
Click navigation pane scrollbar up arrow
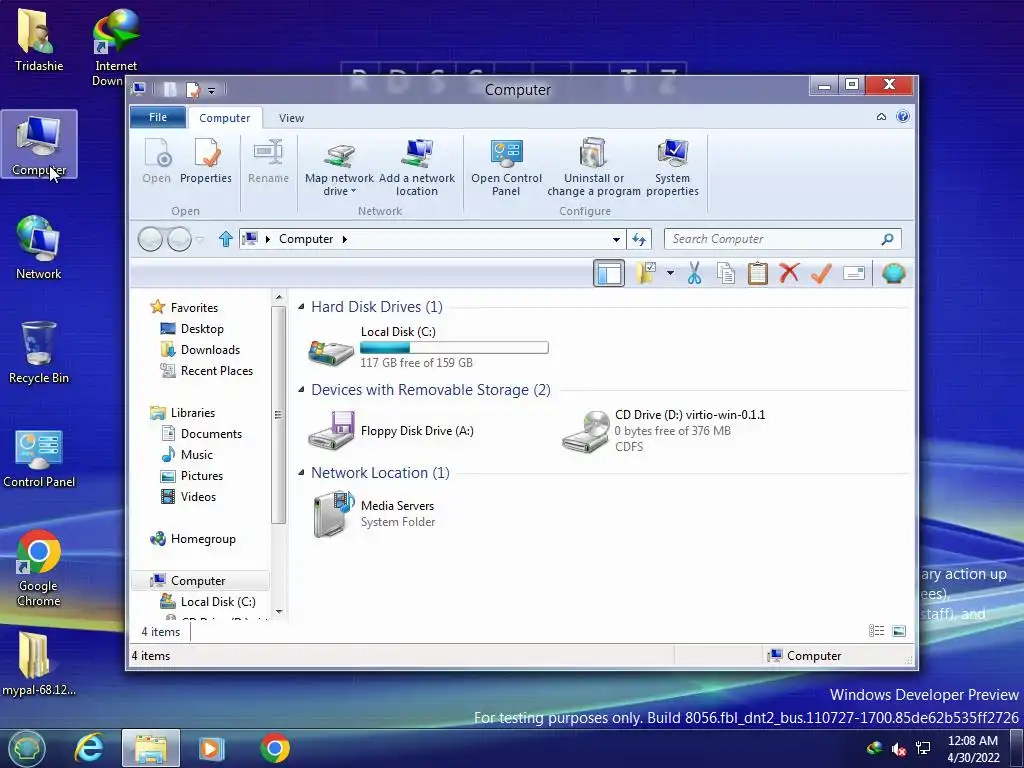click(x=279, y=297)
